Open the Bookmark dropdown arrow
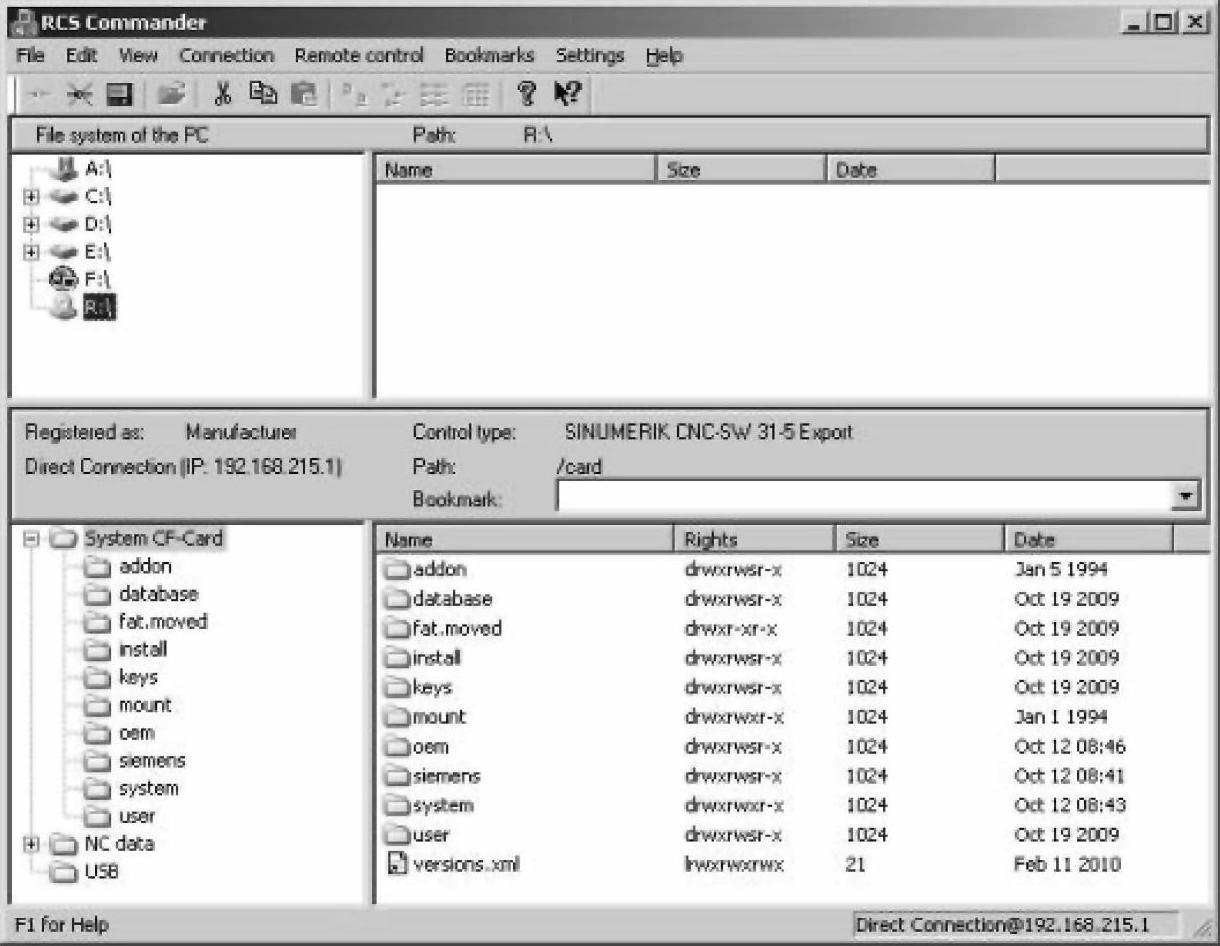 1187,497
